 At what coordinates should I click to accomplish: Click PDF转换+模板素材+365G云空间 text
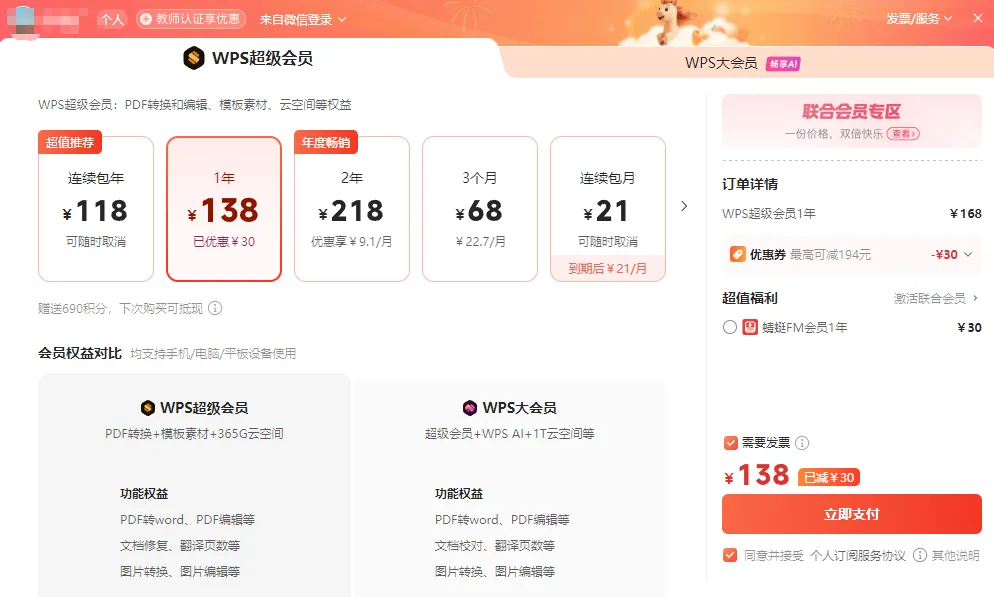[194, 433]
